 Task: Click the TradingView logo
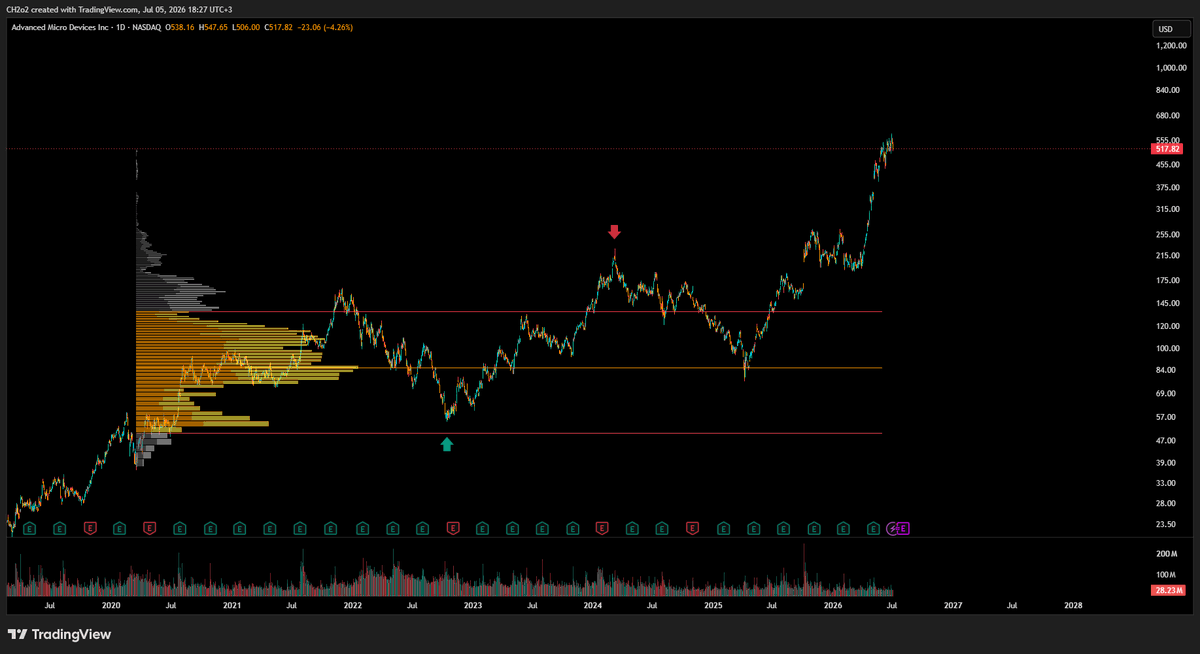point(59,634)
